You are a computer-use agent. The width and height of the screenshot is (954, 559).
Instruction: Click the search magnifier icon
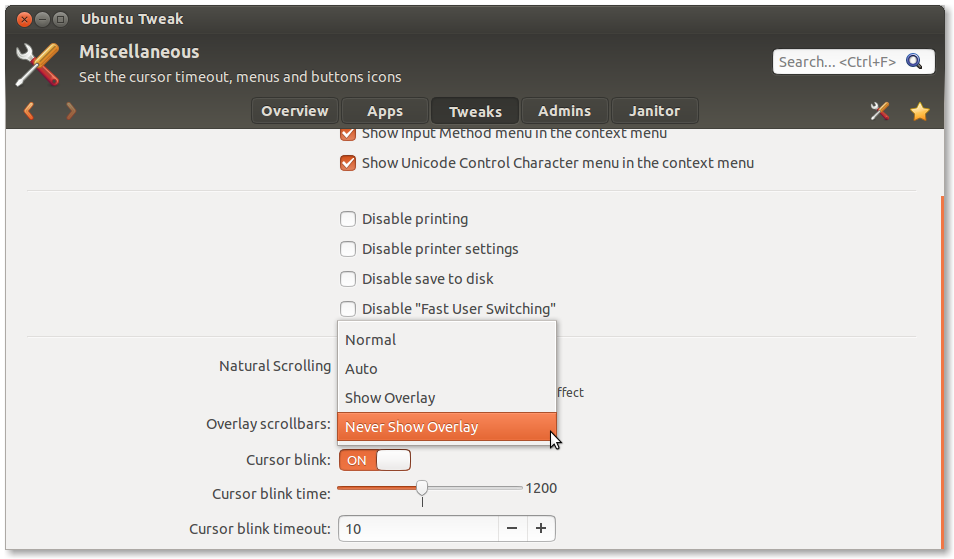click(914, 61)
